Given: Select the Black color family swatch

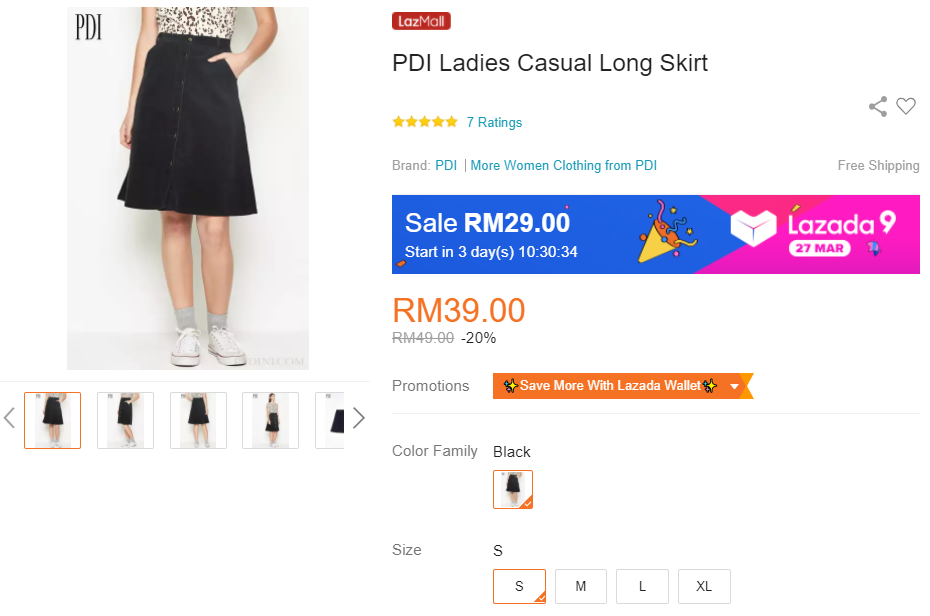Looking at the screenshot, I should click(x=513, y=490).
